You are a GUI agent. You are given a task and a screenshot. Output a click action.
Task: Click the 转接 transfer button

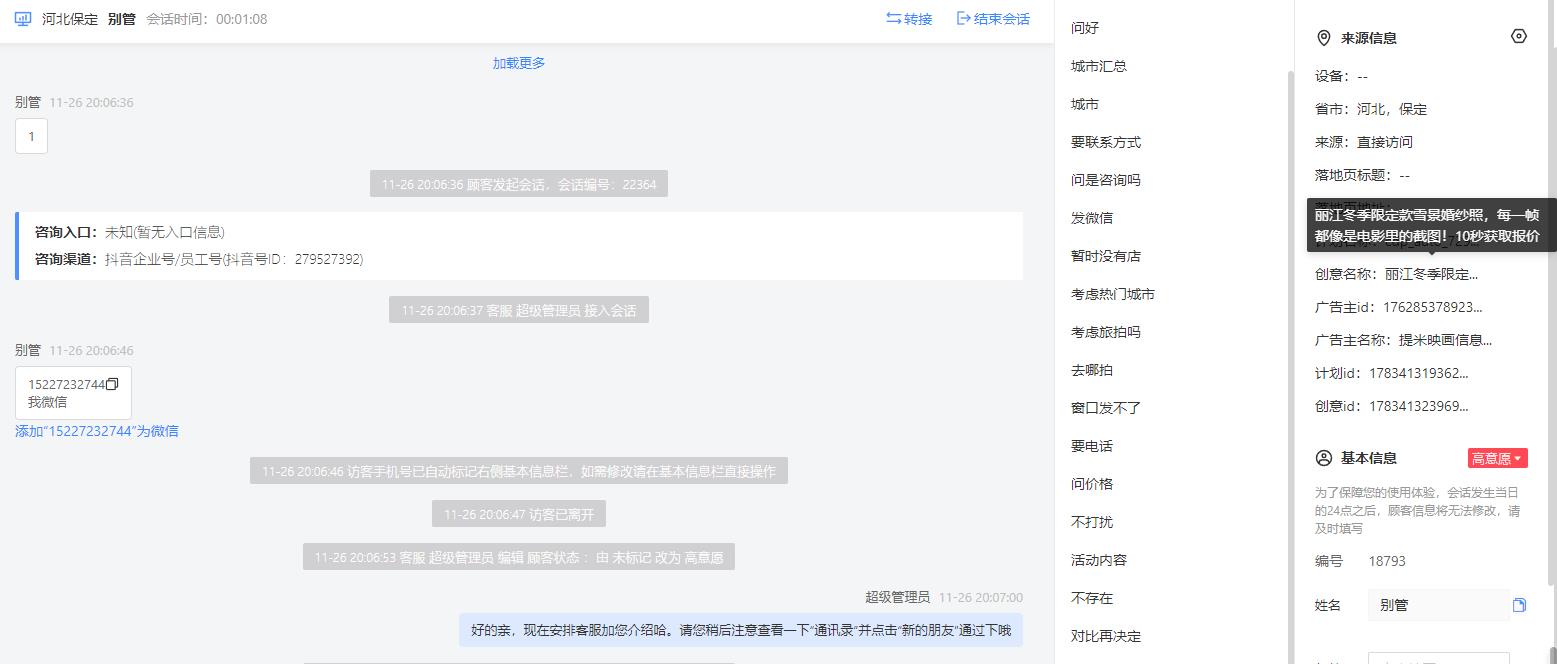pos(909,19)
